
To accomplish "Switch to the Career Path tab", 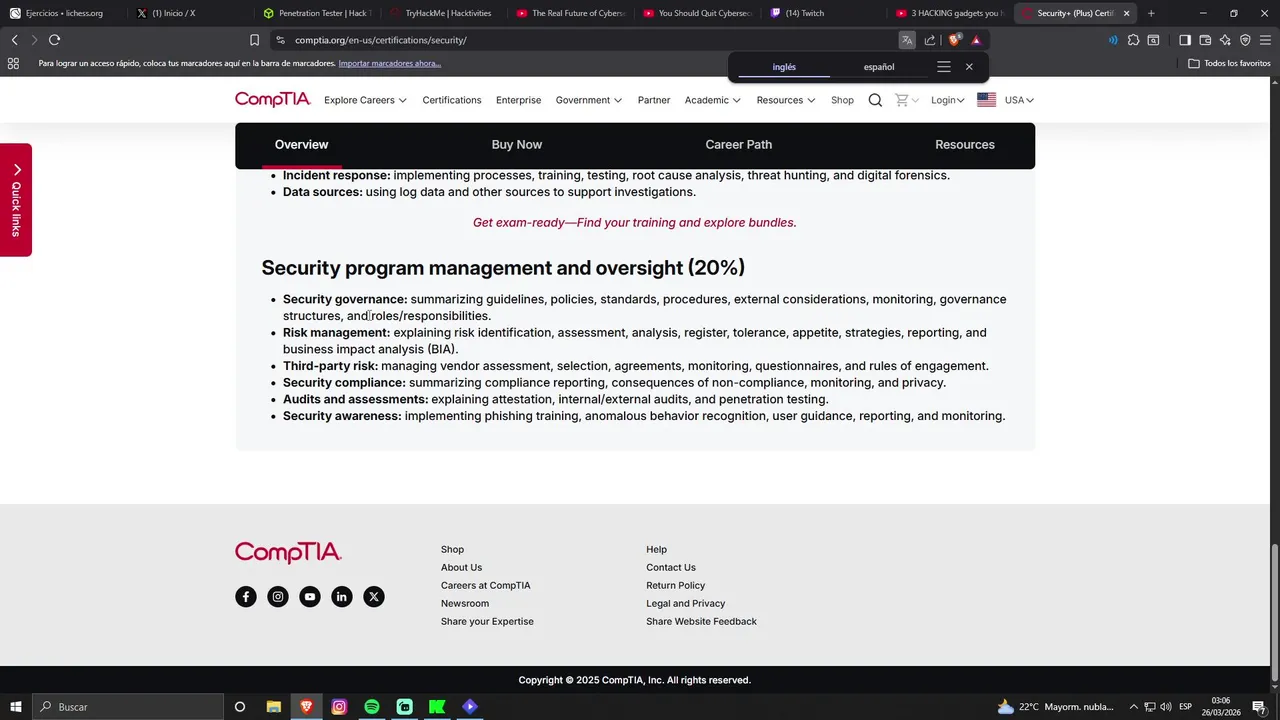I will point(739,145).
